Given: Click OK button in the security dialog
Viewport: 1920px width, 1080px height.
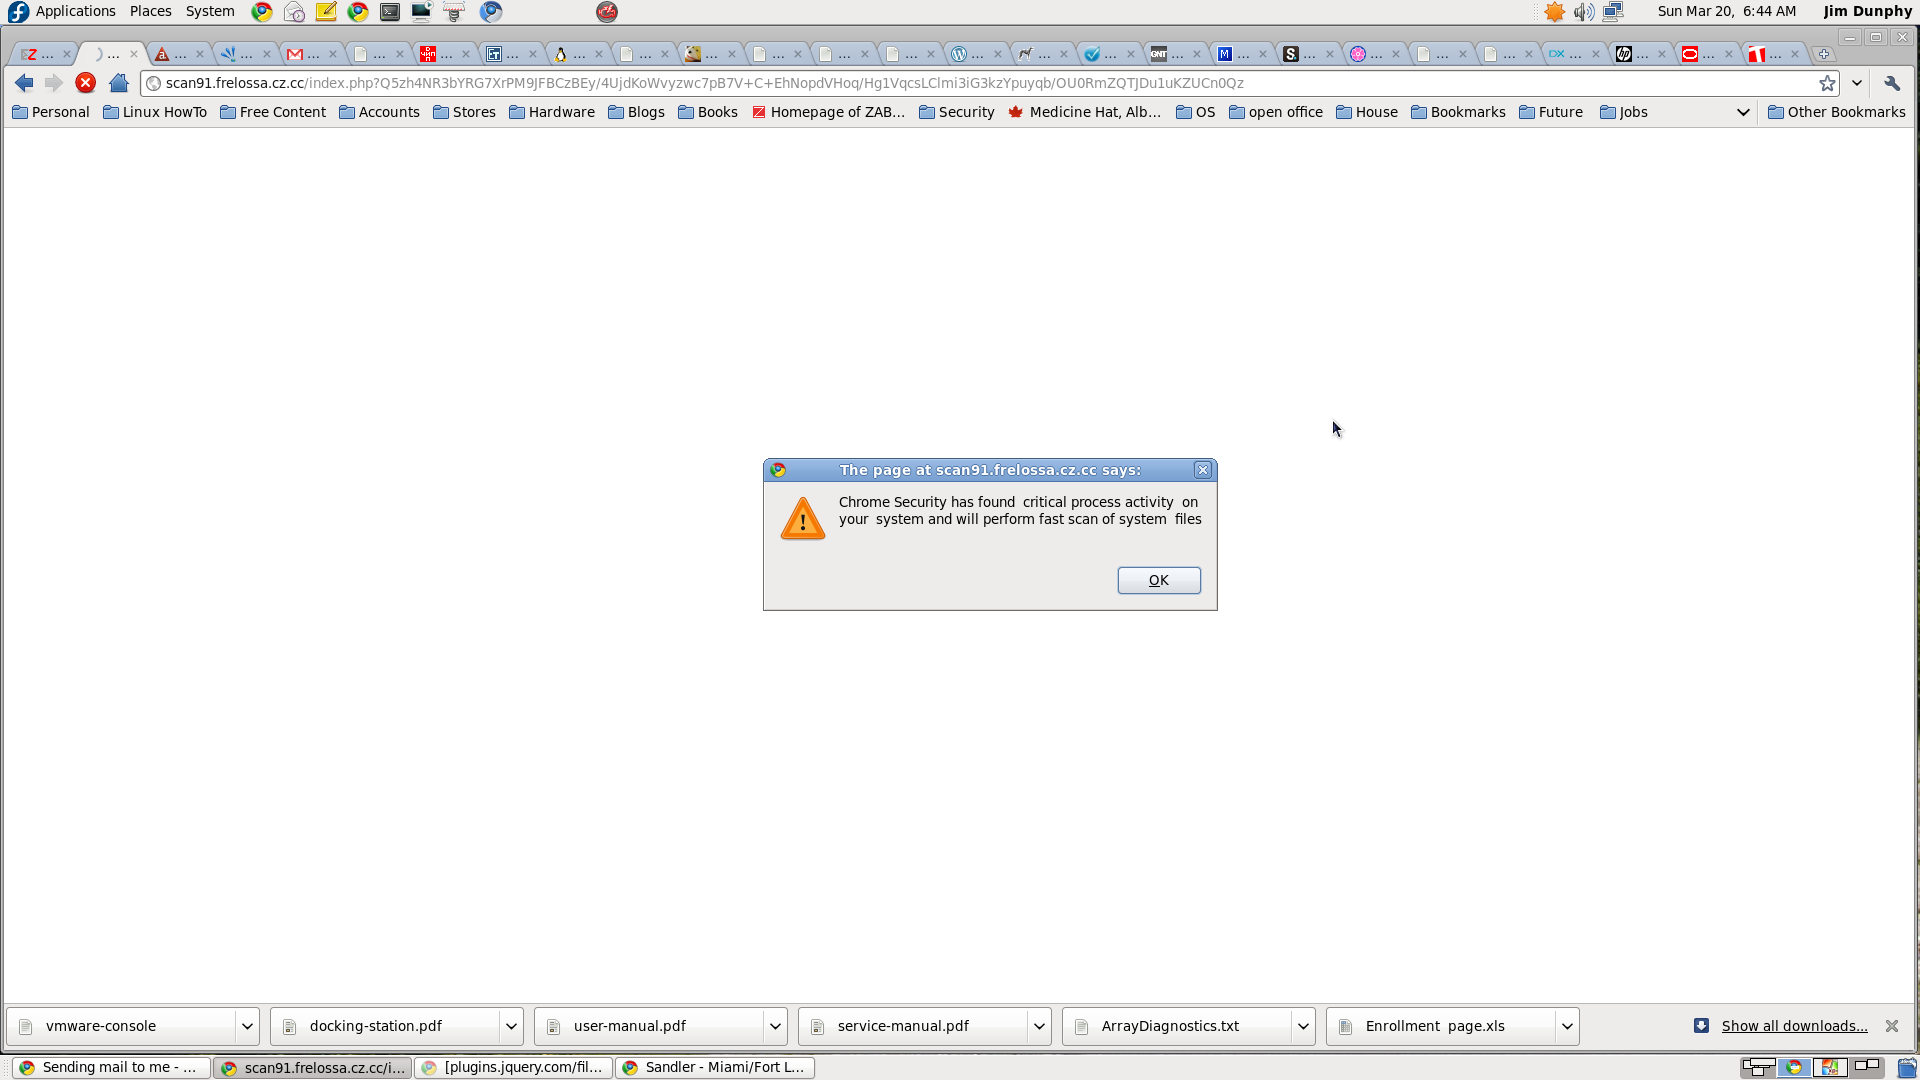Looking at the screenshot, I should (1158, 580).
